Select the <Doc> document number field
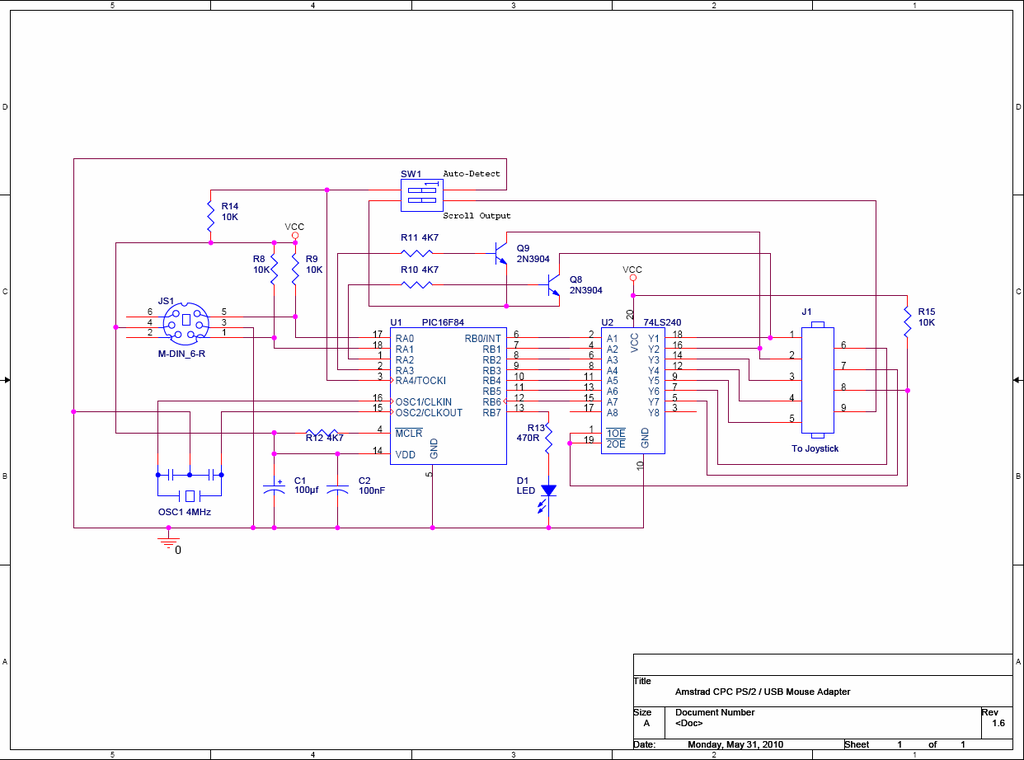This screenshot has height=760, width=1024. click(689, 723)
